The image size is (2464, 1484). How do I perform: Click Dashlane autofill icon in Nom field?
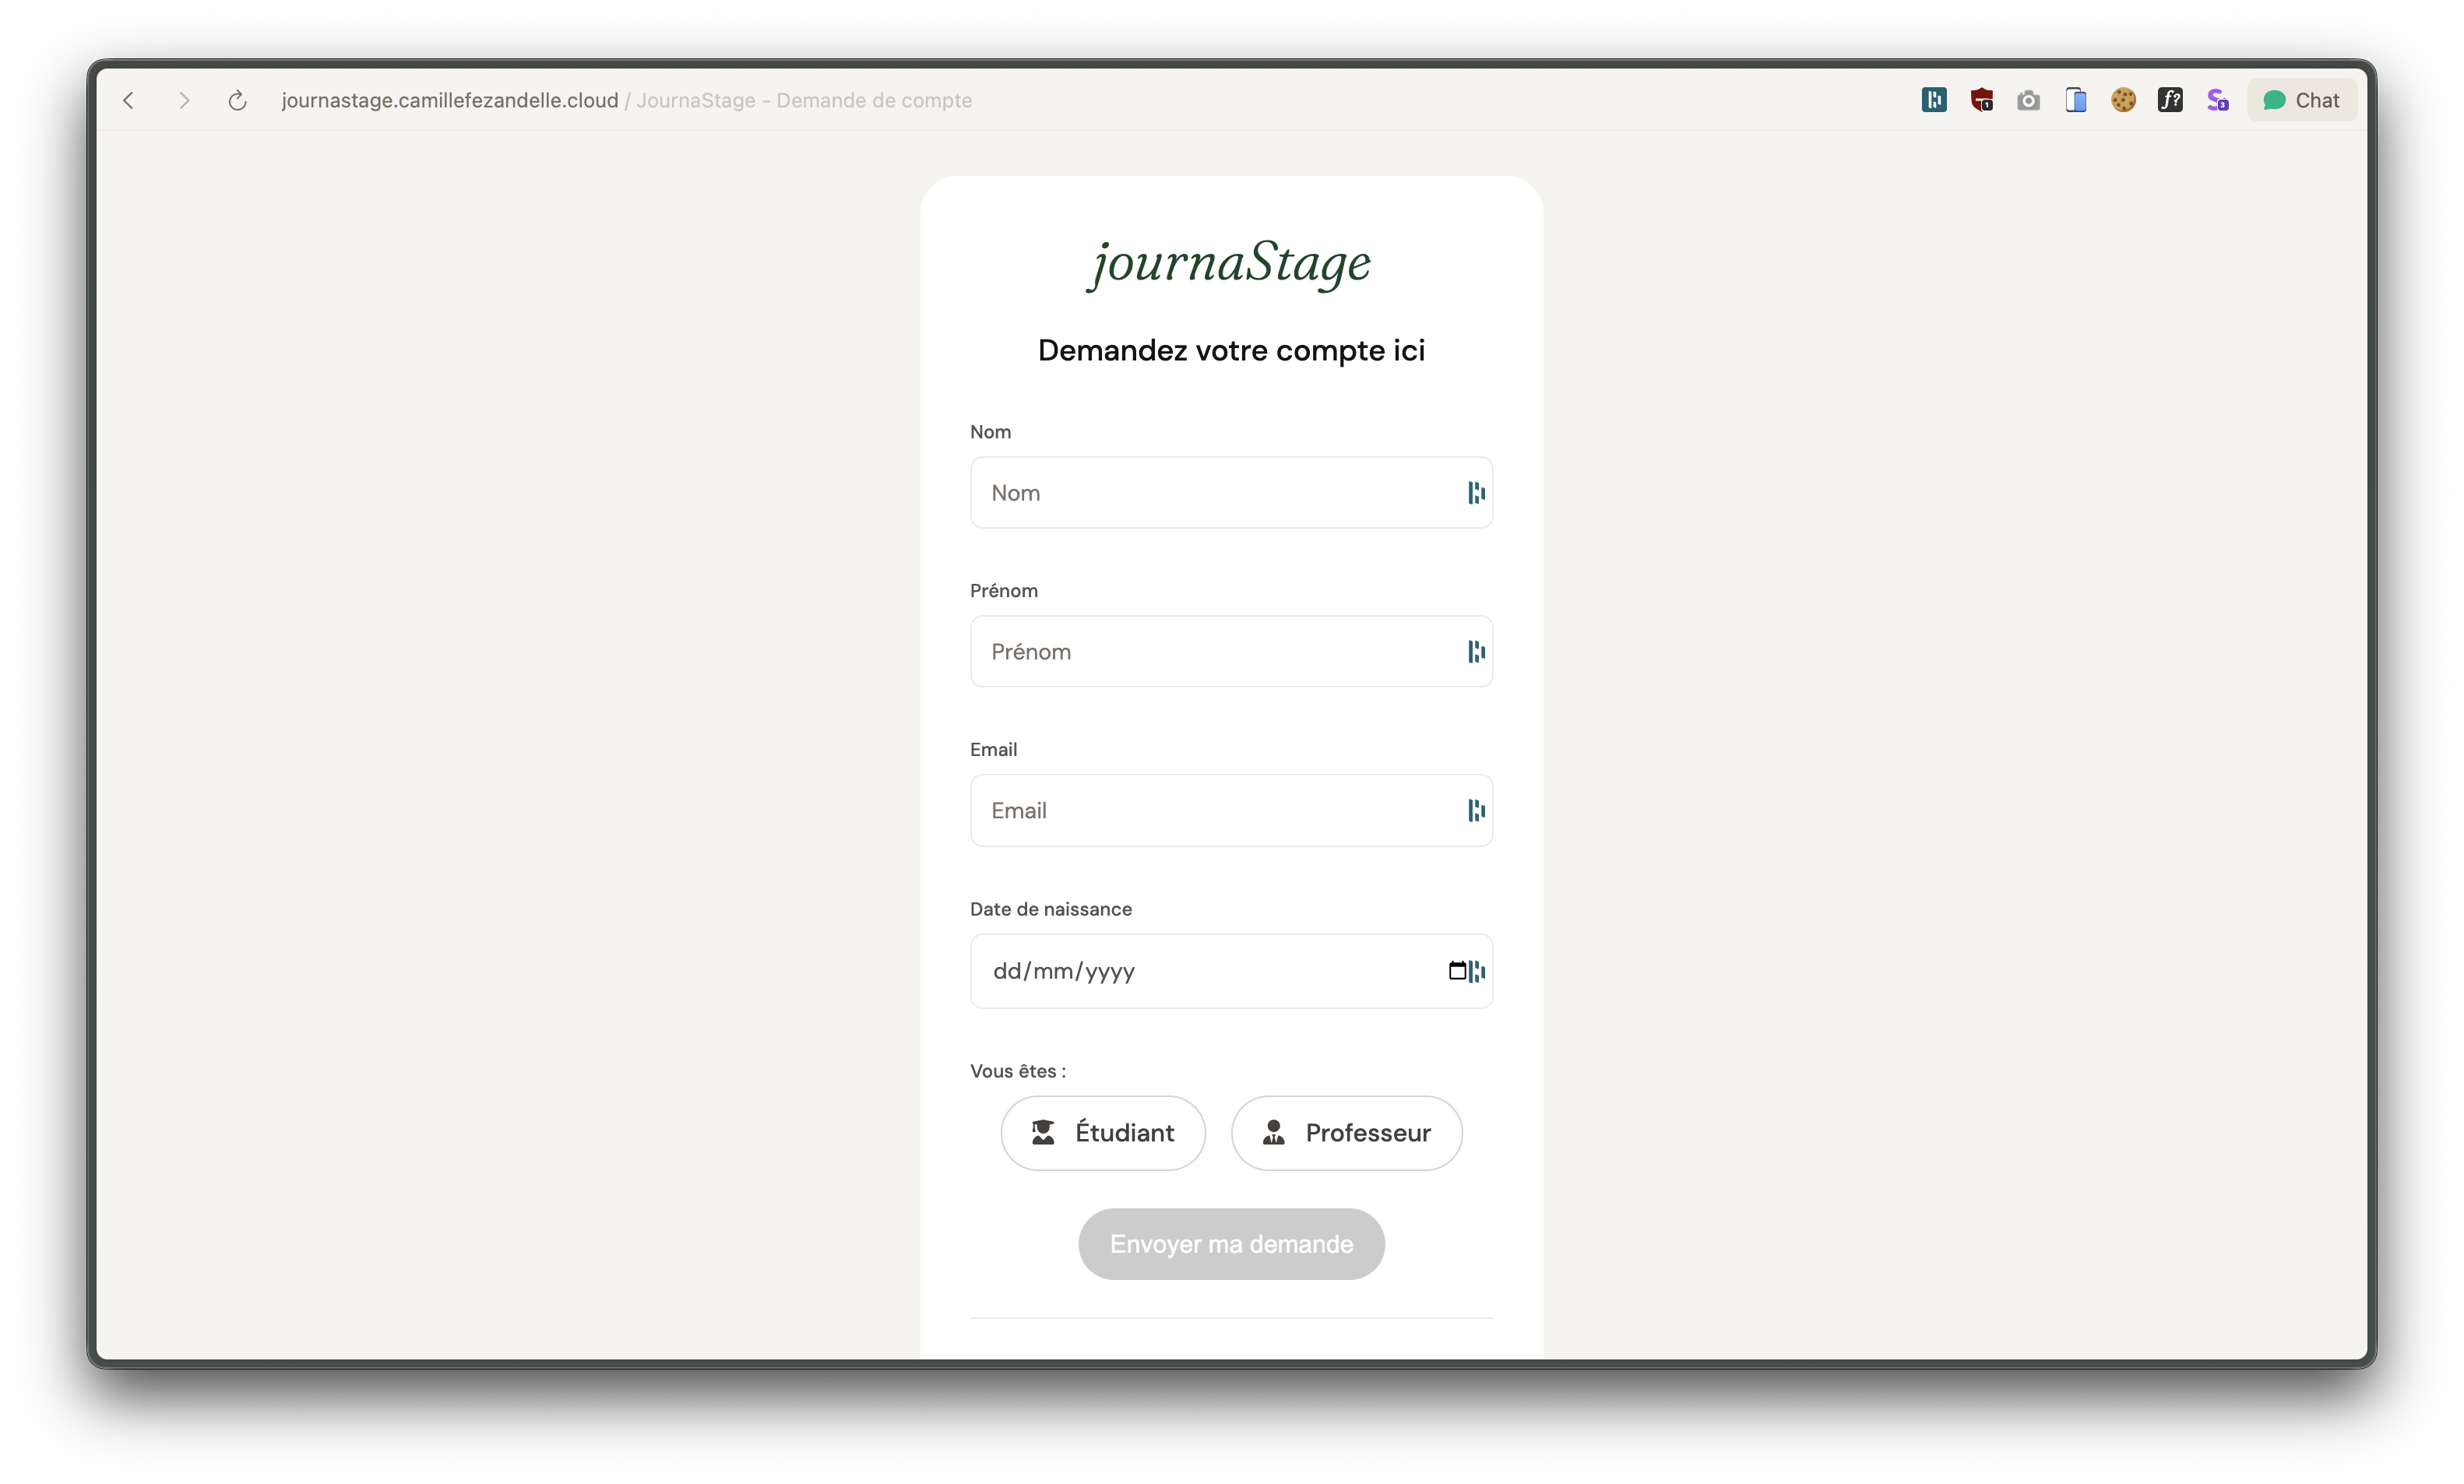coord(1476,492)
